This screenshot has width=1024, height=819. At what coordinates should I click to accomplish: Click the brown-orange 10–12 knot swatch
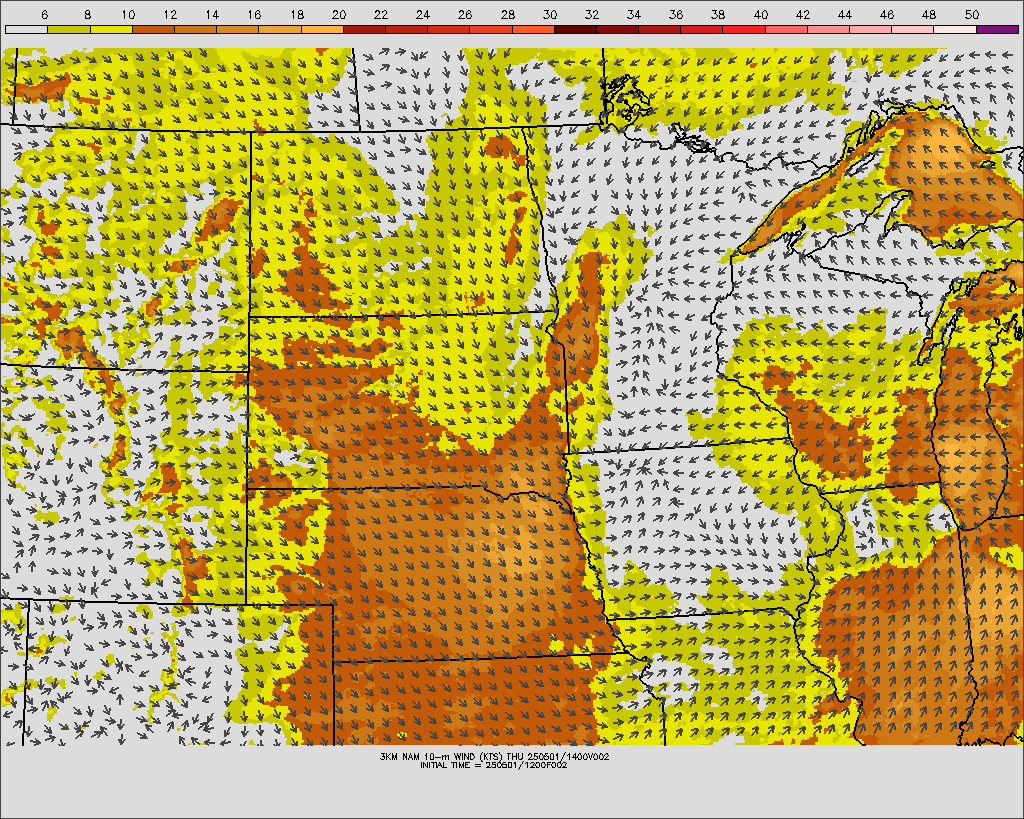(153, 29)
